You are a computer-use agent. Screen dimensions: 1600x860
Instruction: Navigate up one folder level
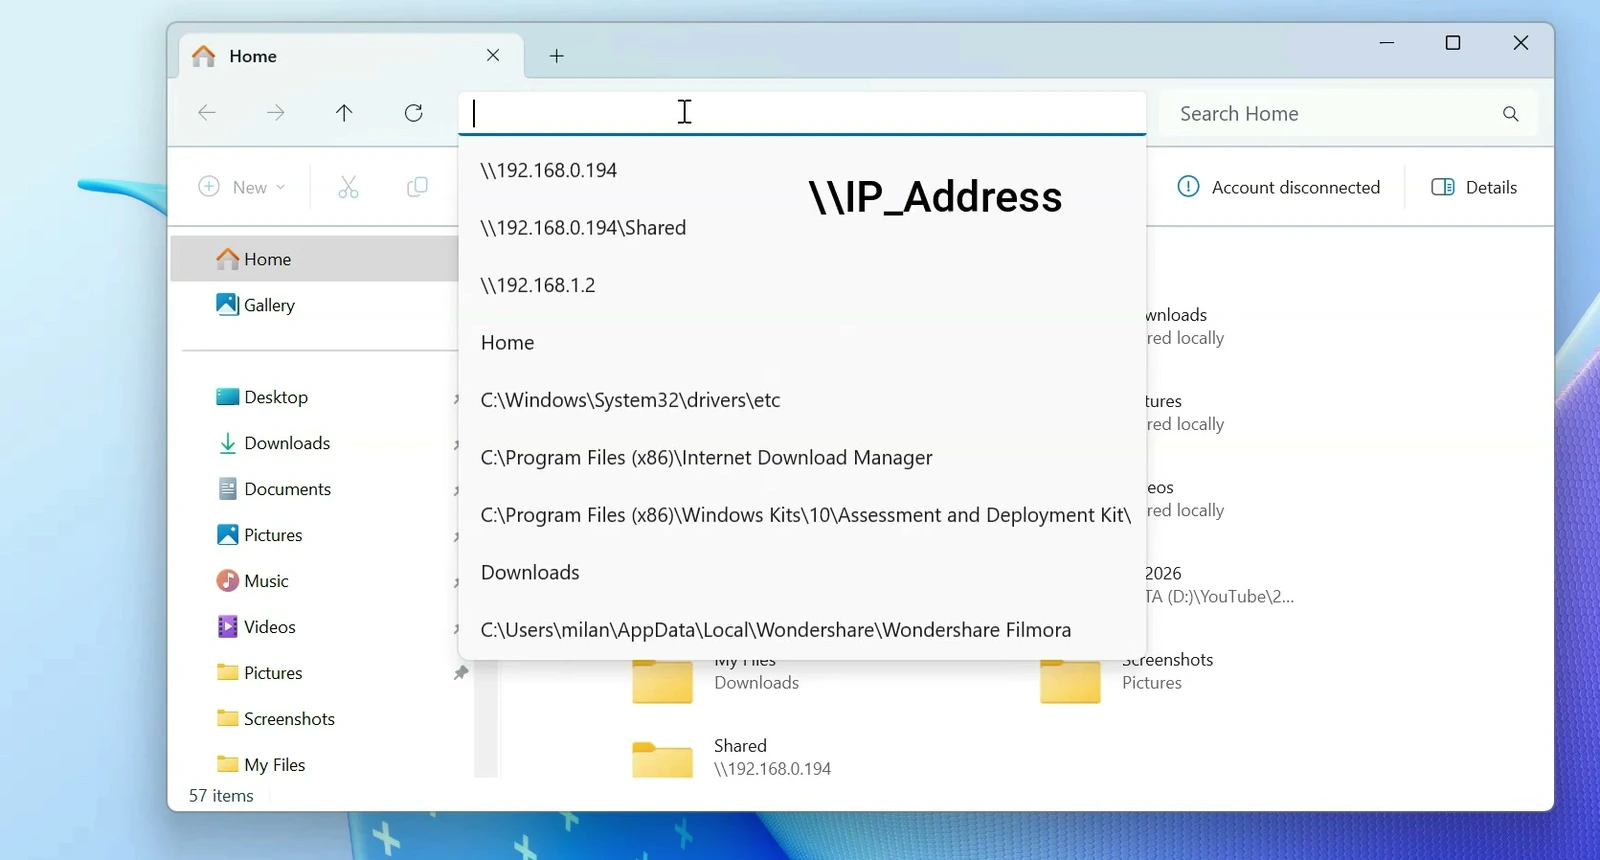click(344, 113)
